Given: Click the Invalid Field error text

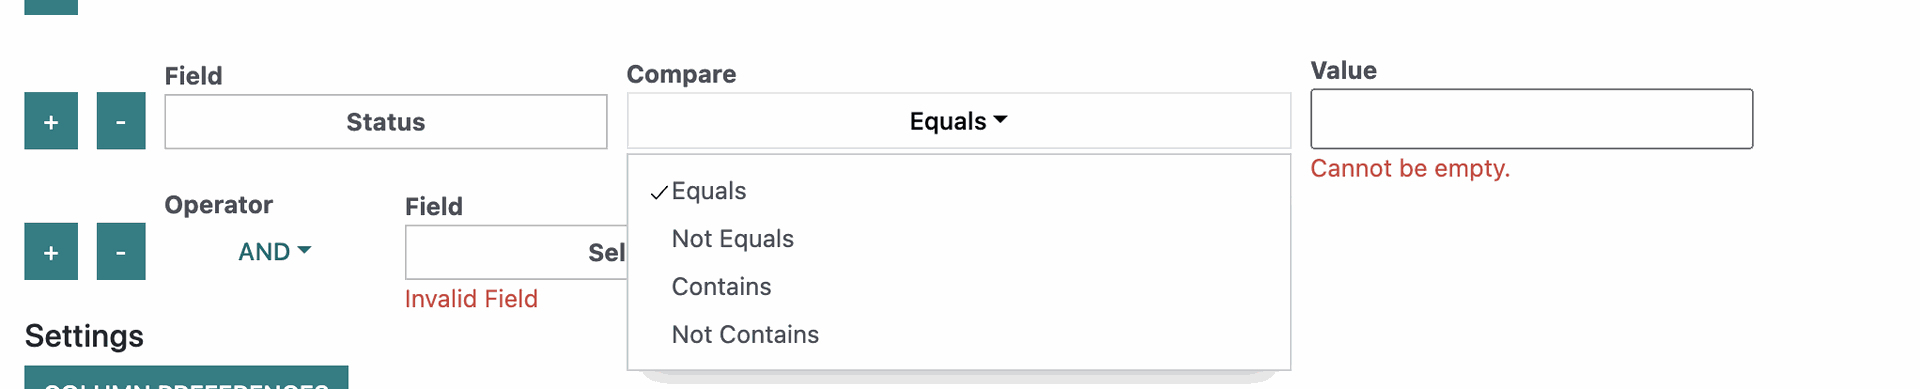Looking at the screenshot, I should coord(471,299).
